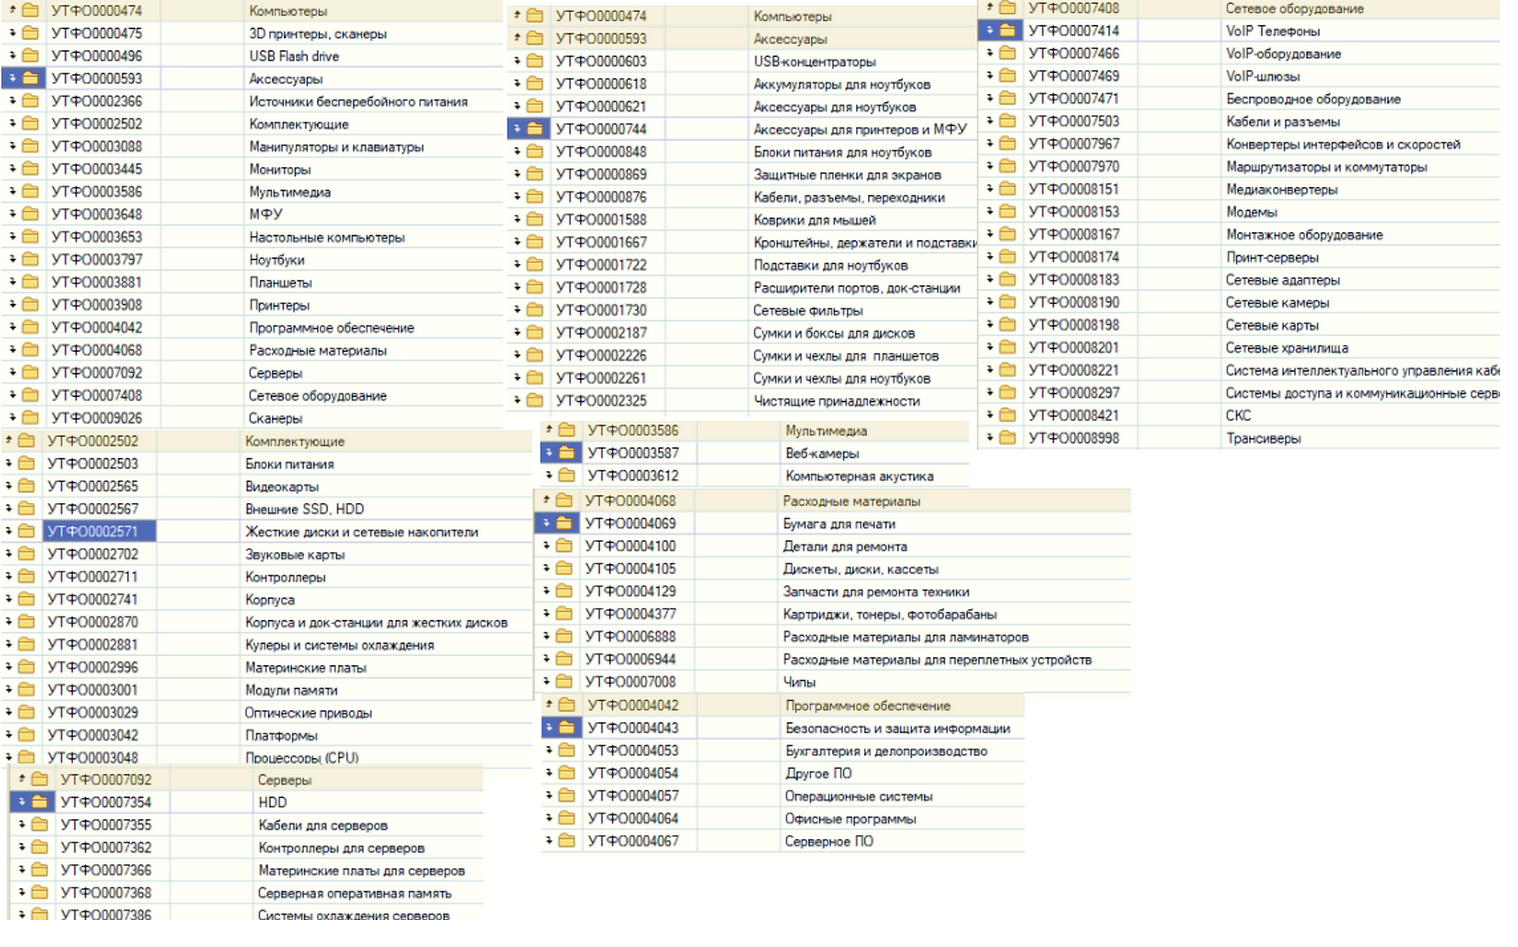Click the "Медиаконвертеры" name

coord(1282,189)
